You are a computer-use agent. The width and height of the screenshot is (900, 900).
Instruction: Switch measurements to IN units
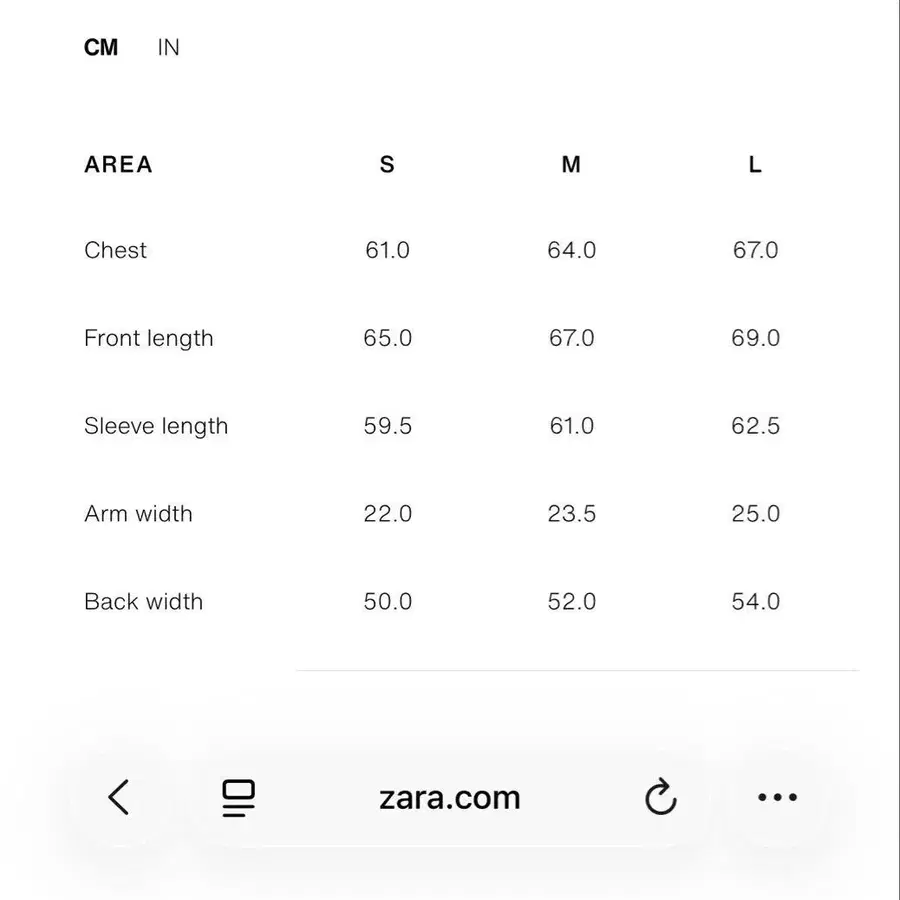168,47
